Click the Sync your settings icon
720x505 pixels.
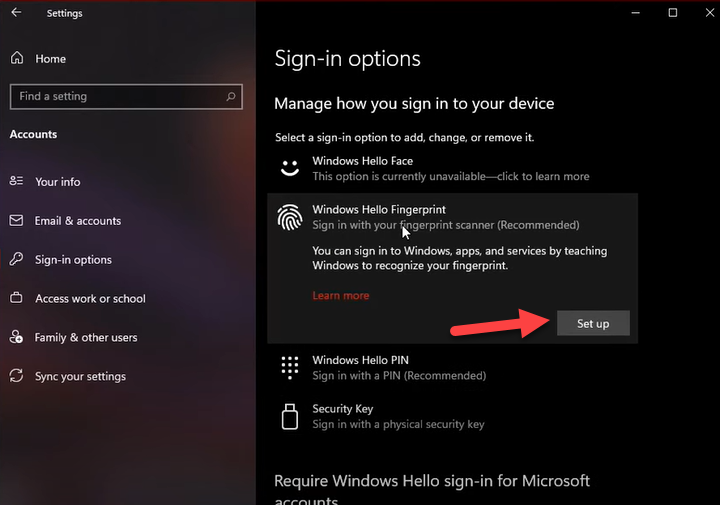click(x=17, y=376)
